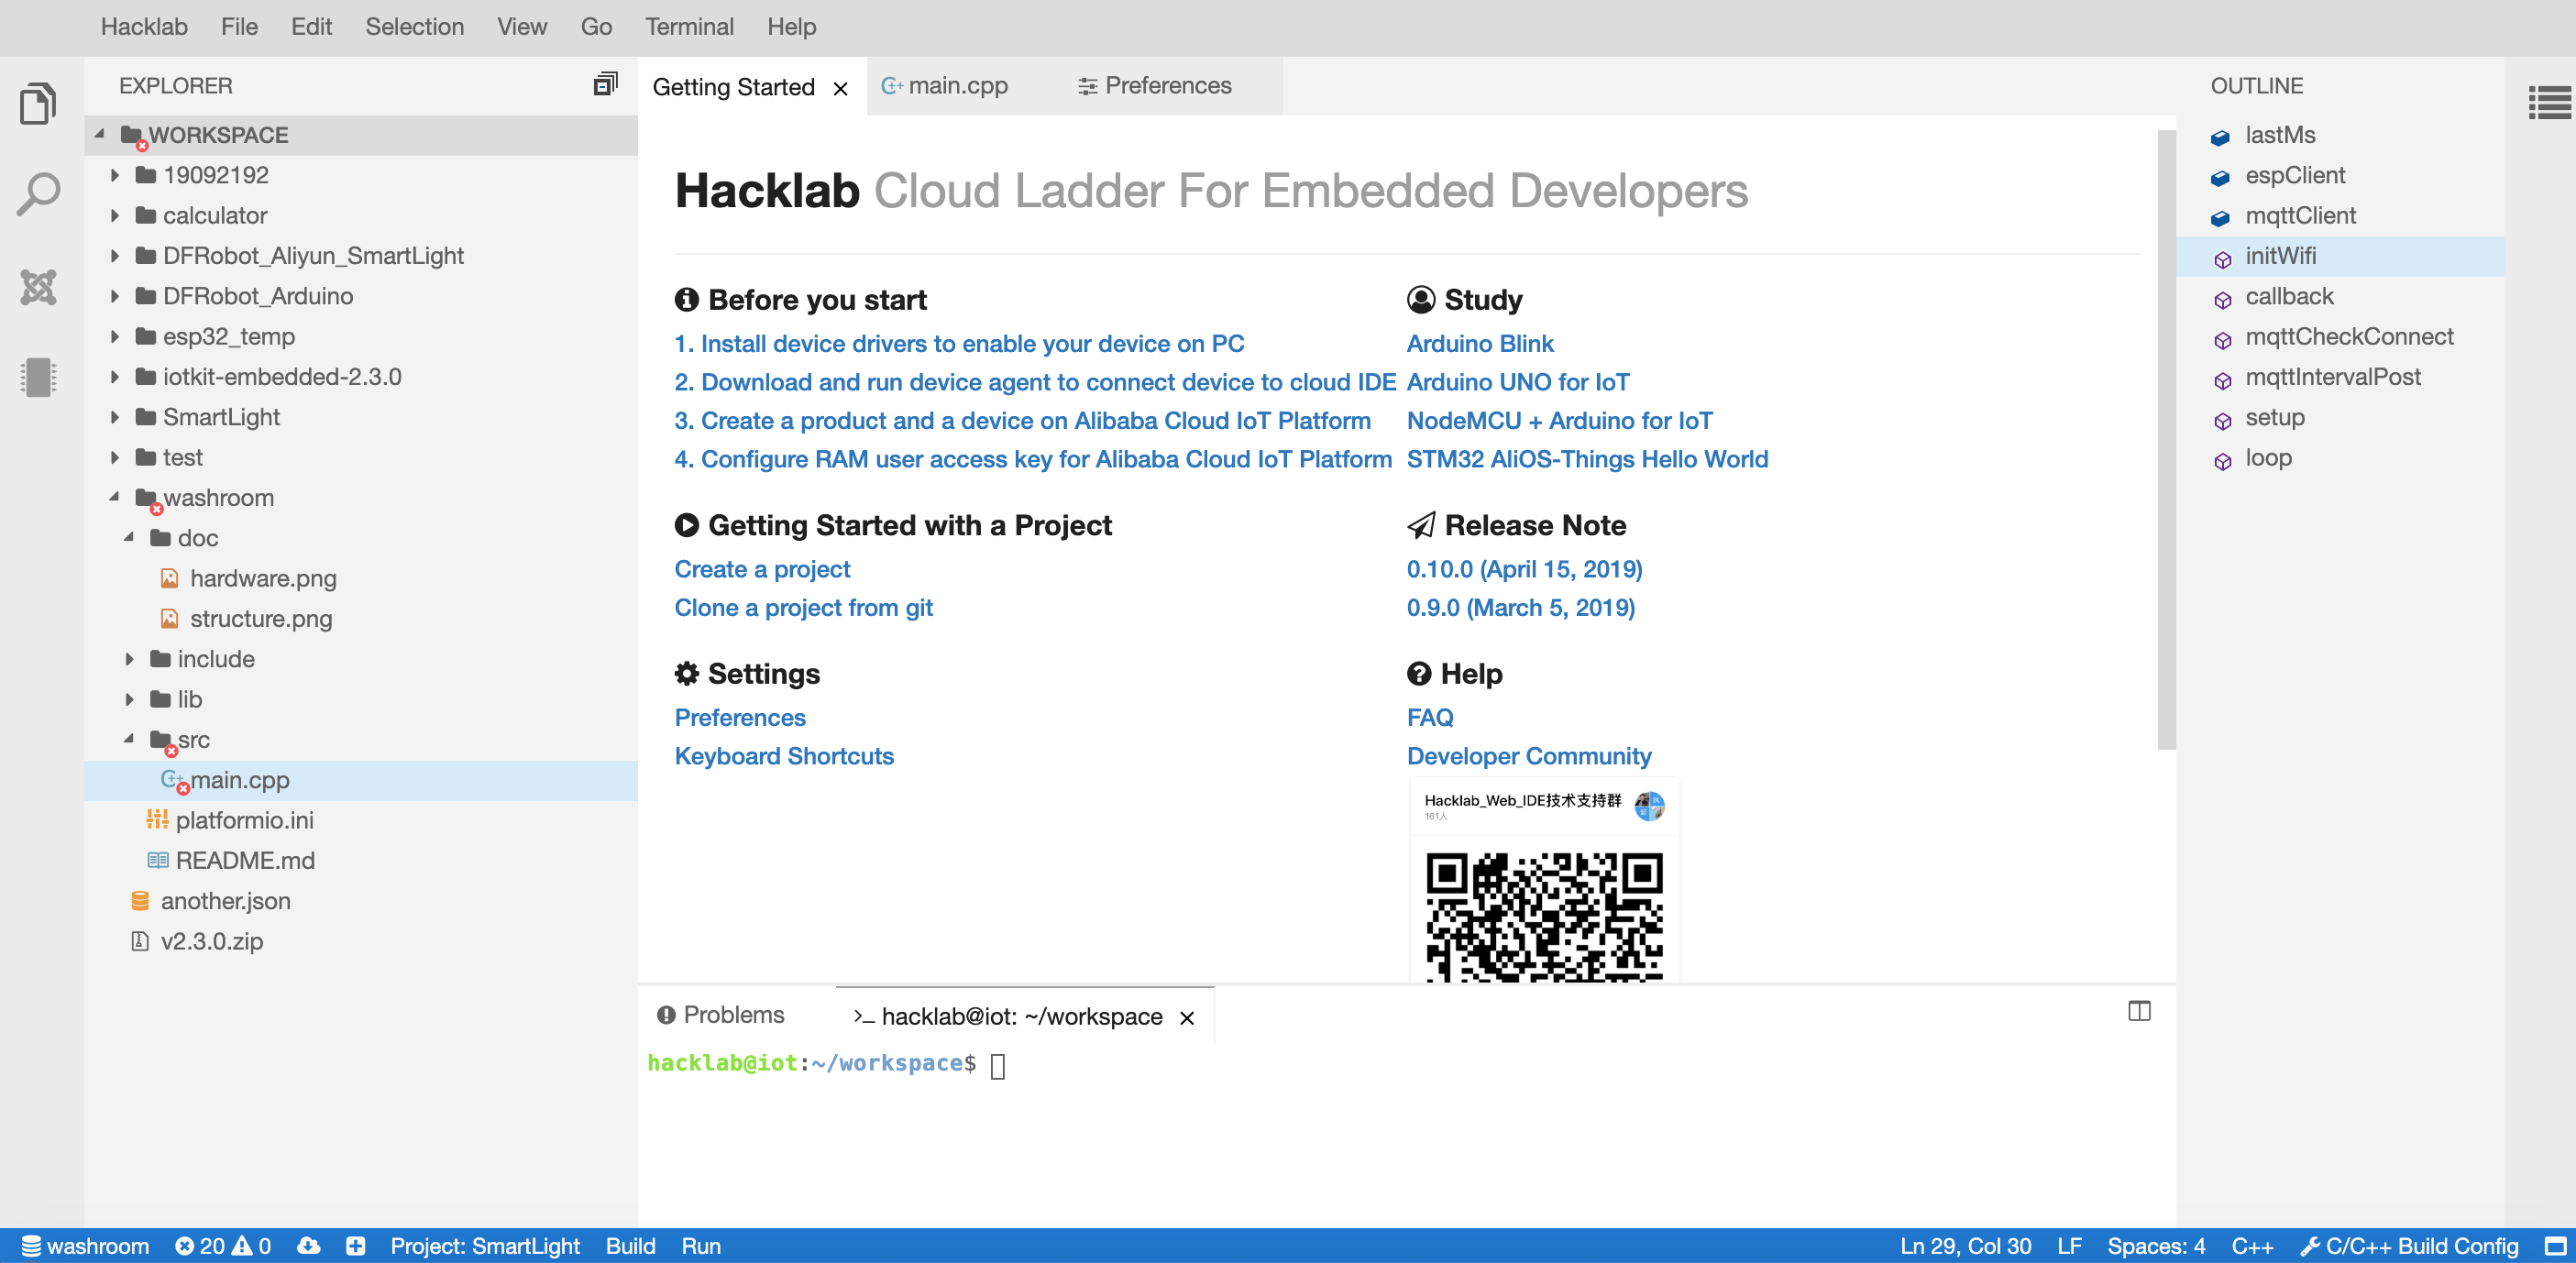
Task: Click the Create a project link
Action: (762, 569)
